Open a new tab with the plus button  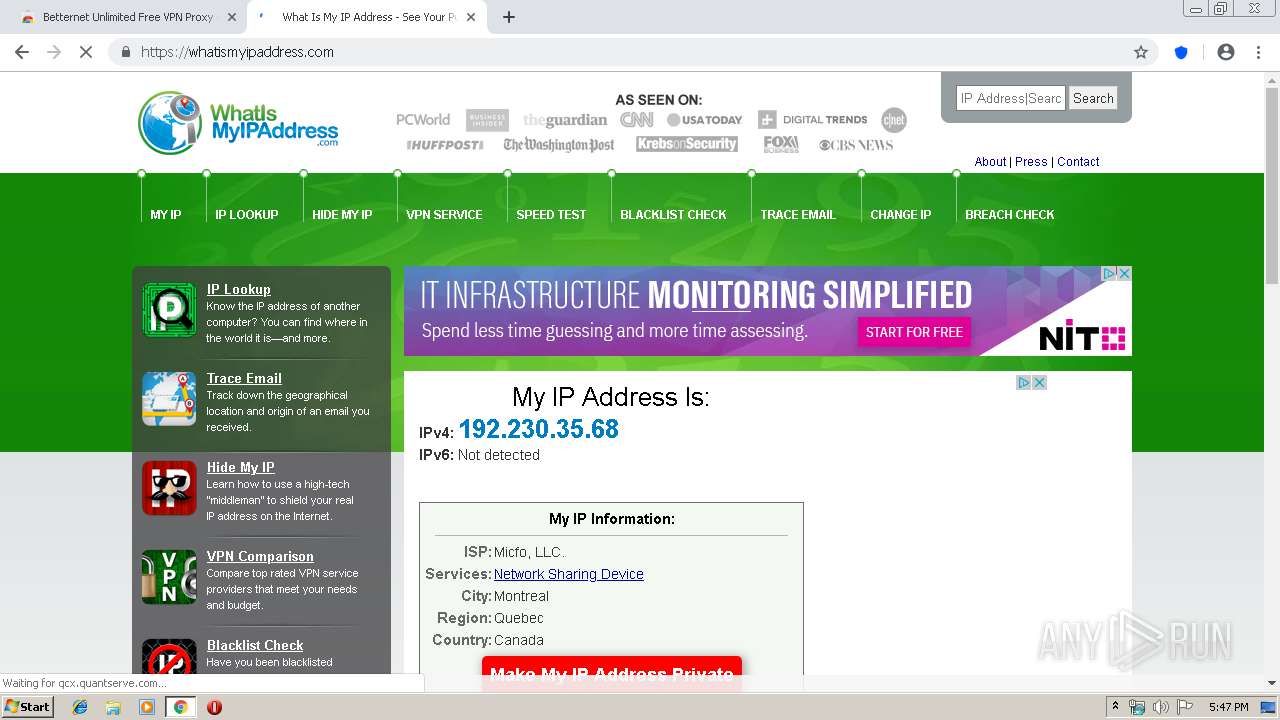509,17
